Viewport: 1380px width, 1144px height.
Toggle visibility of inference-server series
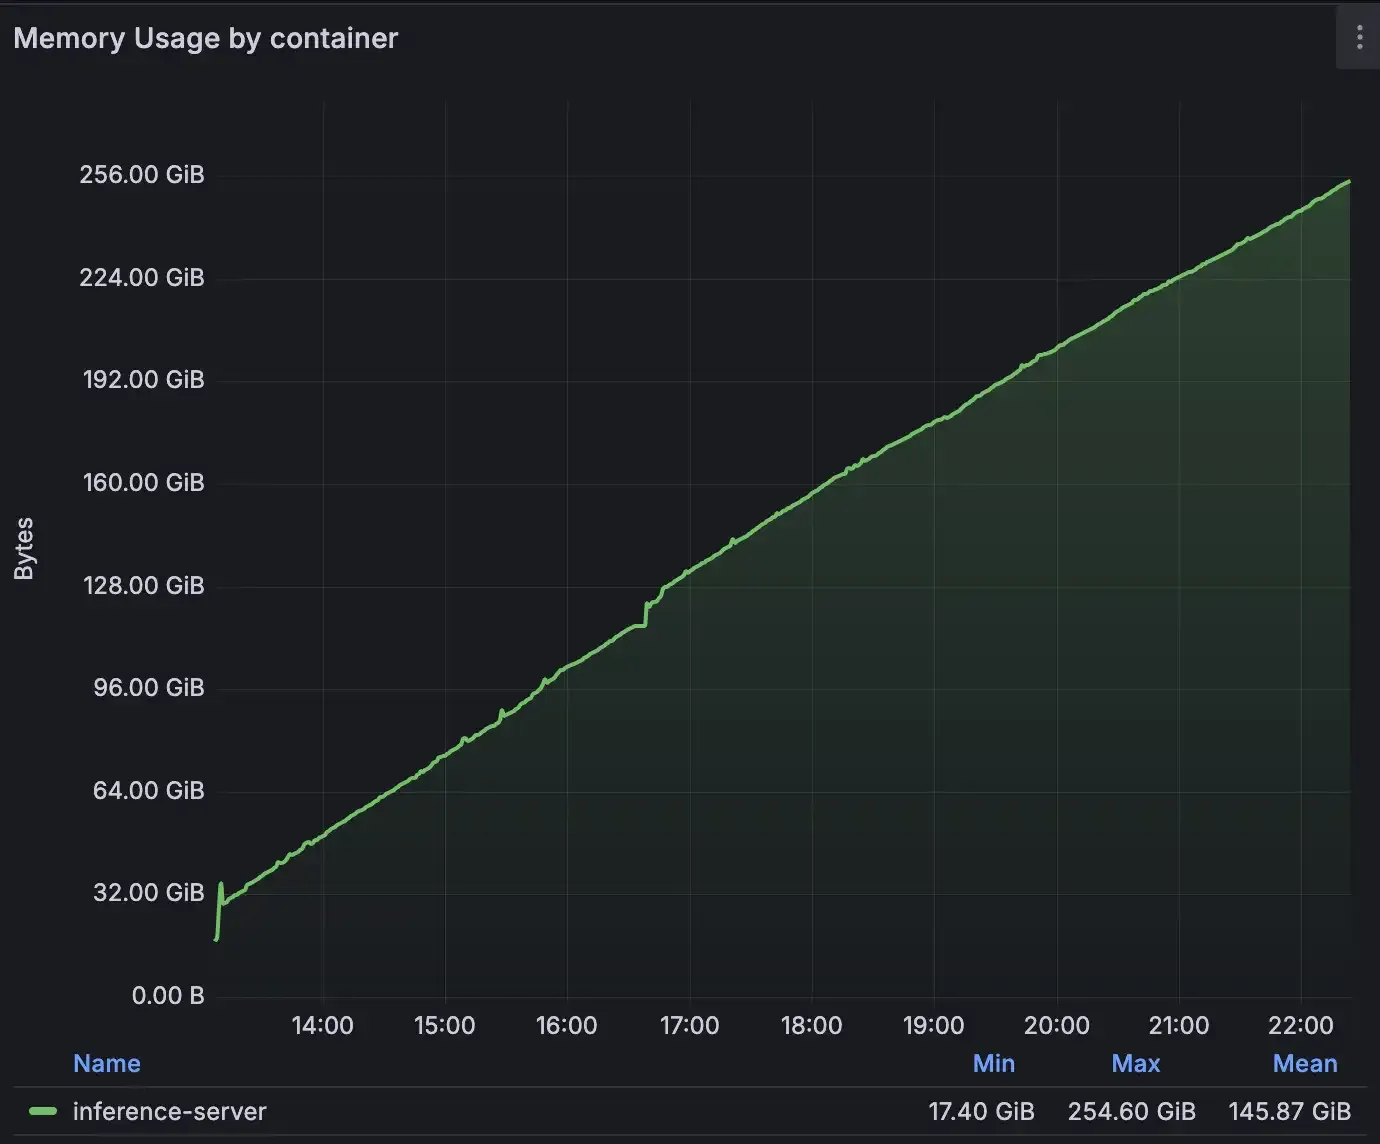pyautogui.click(x=169, y=1111)
